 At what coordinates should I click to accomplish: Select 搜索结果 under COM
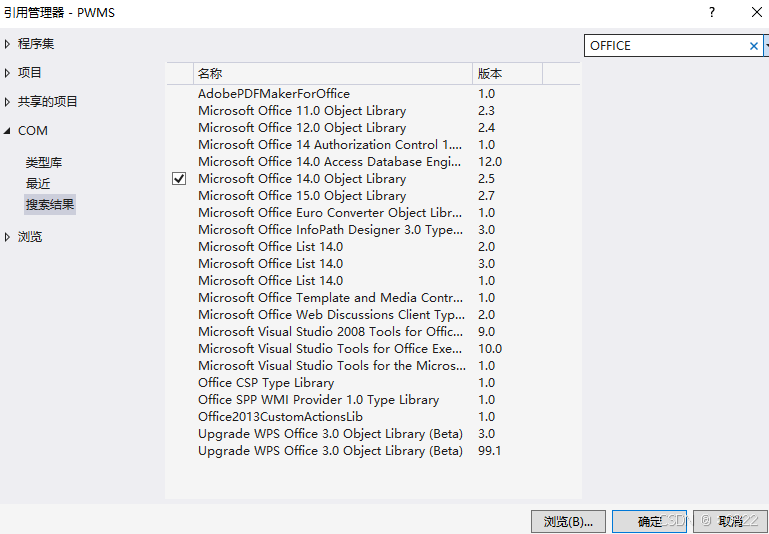50,204
